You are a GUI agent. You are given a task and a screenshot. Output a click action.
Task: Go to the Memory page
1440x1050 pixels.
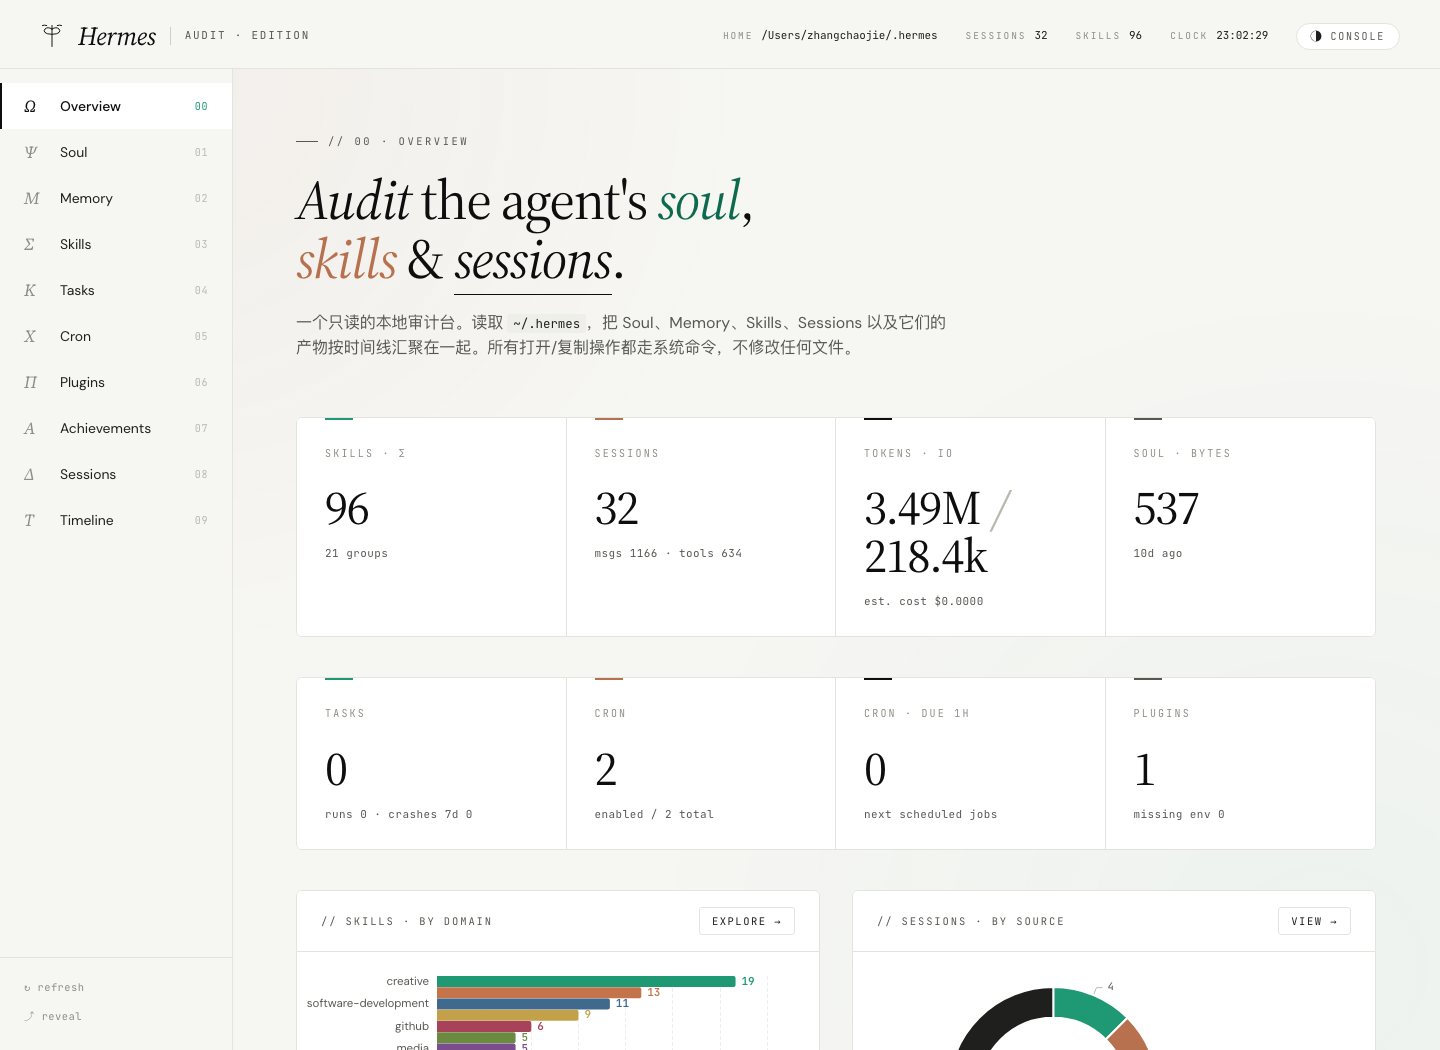pyautogui.click(x=116, y=198)
